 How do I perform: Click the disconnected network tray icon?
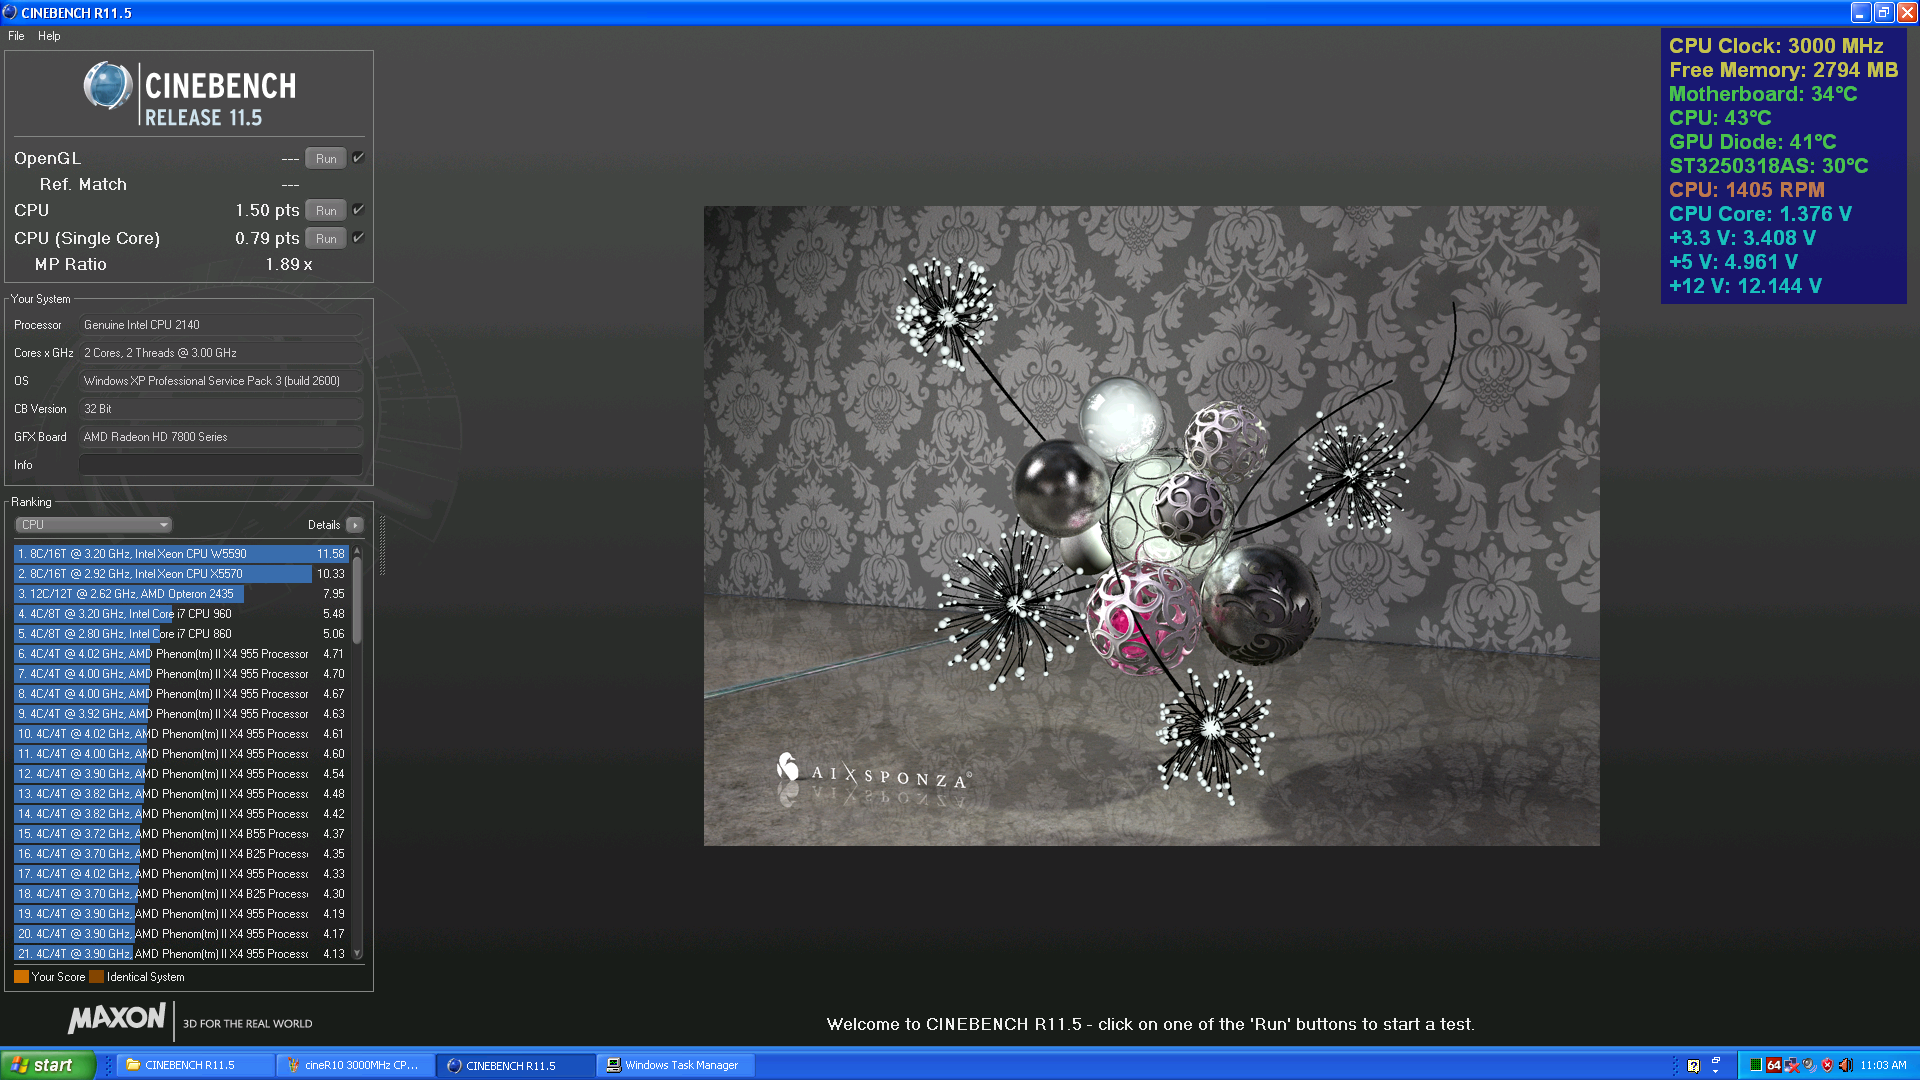(x=1792, y=1065)
